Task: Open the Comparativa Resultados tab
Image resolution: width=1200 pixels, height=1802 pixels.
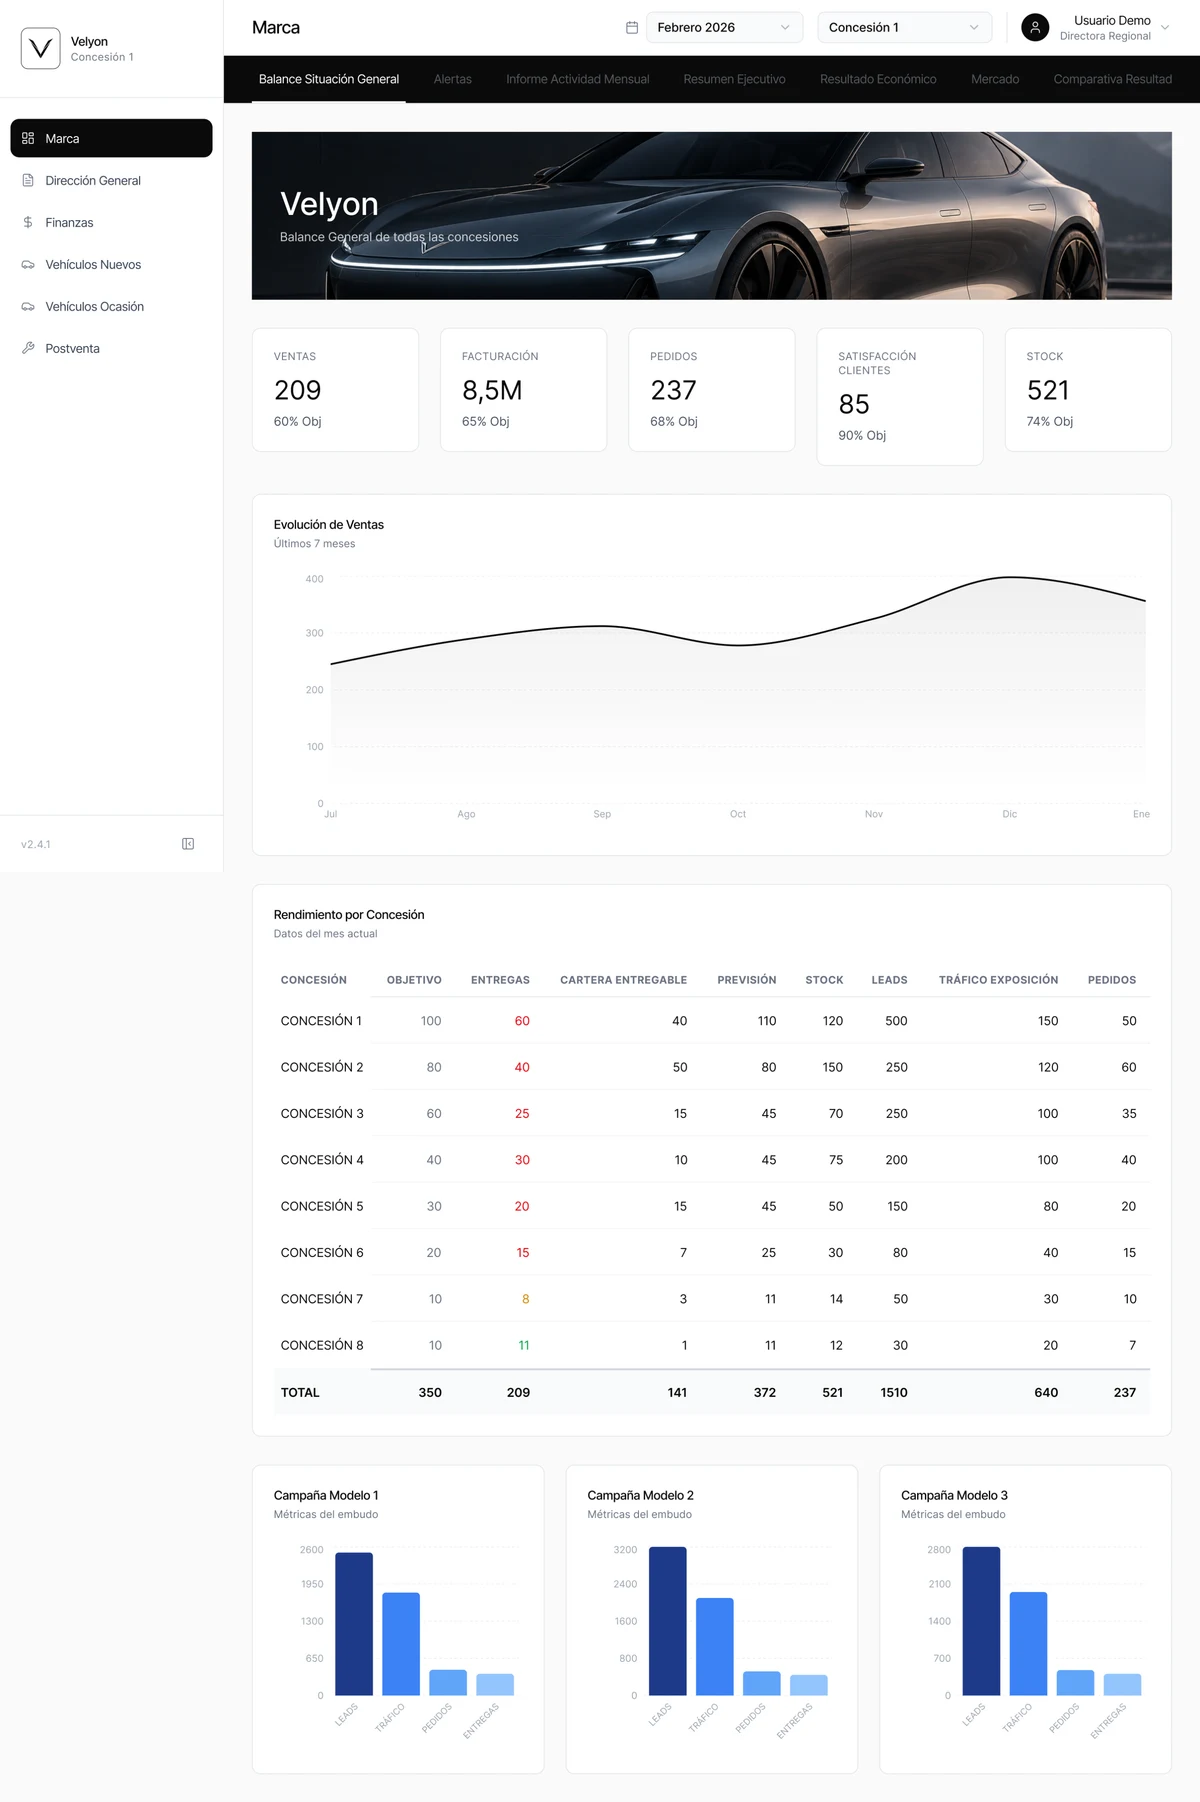Action: tap(1112, 79)
